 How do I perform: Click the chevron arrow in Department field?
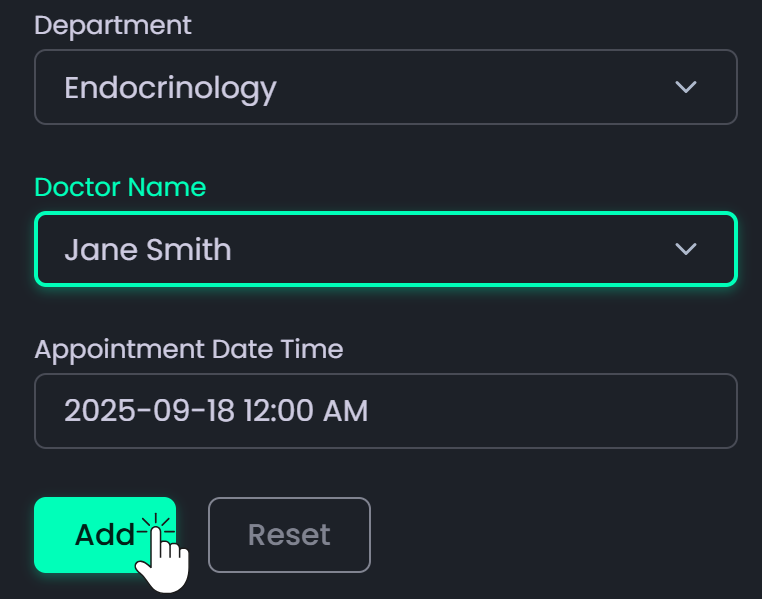click(x=685, y=87)
